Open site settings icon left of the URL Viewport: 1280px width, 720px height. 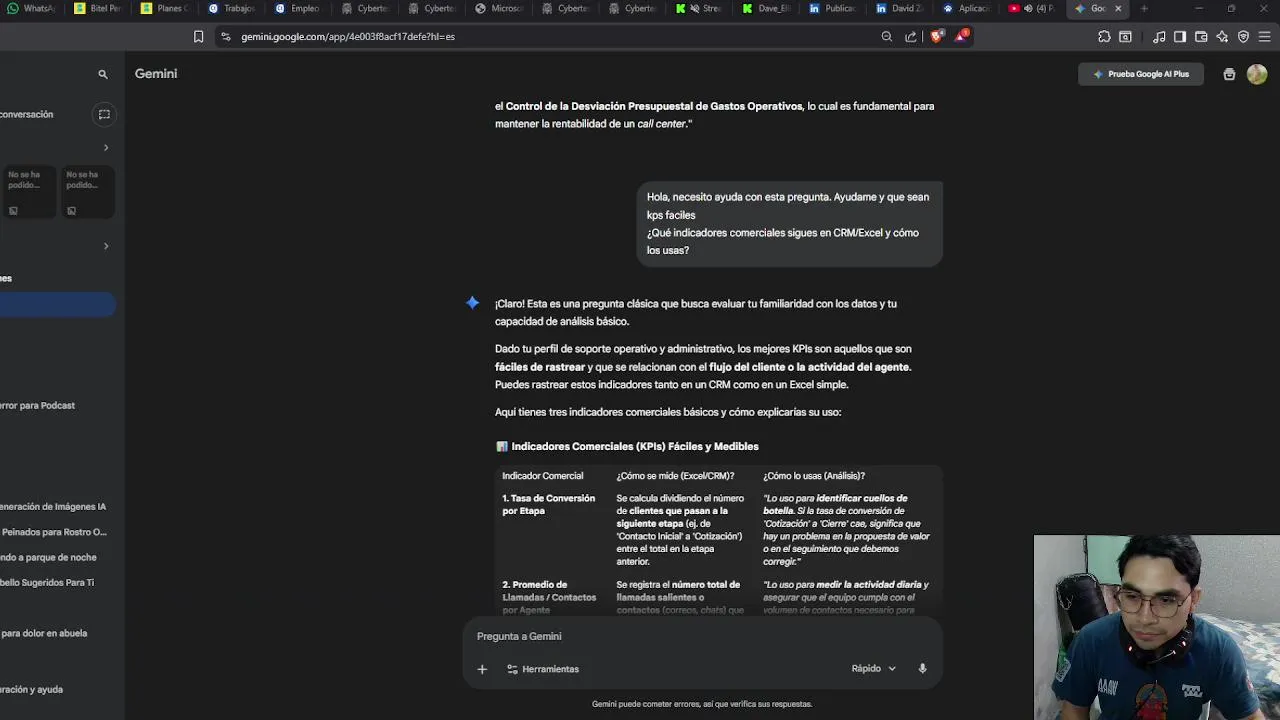[225, 36]
